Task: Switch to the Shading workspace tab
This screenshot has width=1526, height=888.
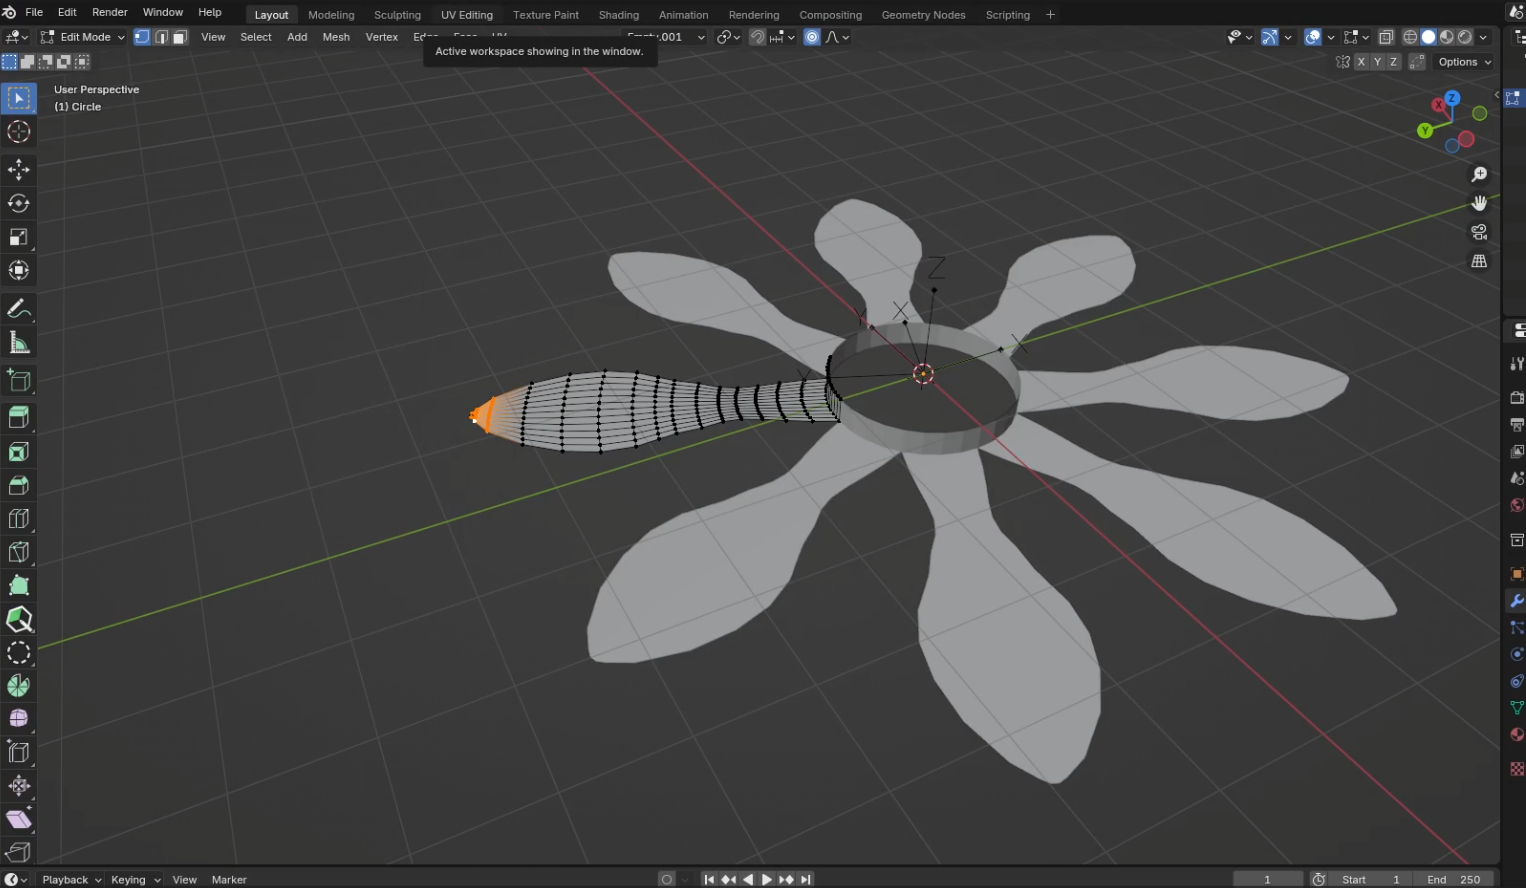Action: point(618,15)
